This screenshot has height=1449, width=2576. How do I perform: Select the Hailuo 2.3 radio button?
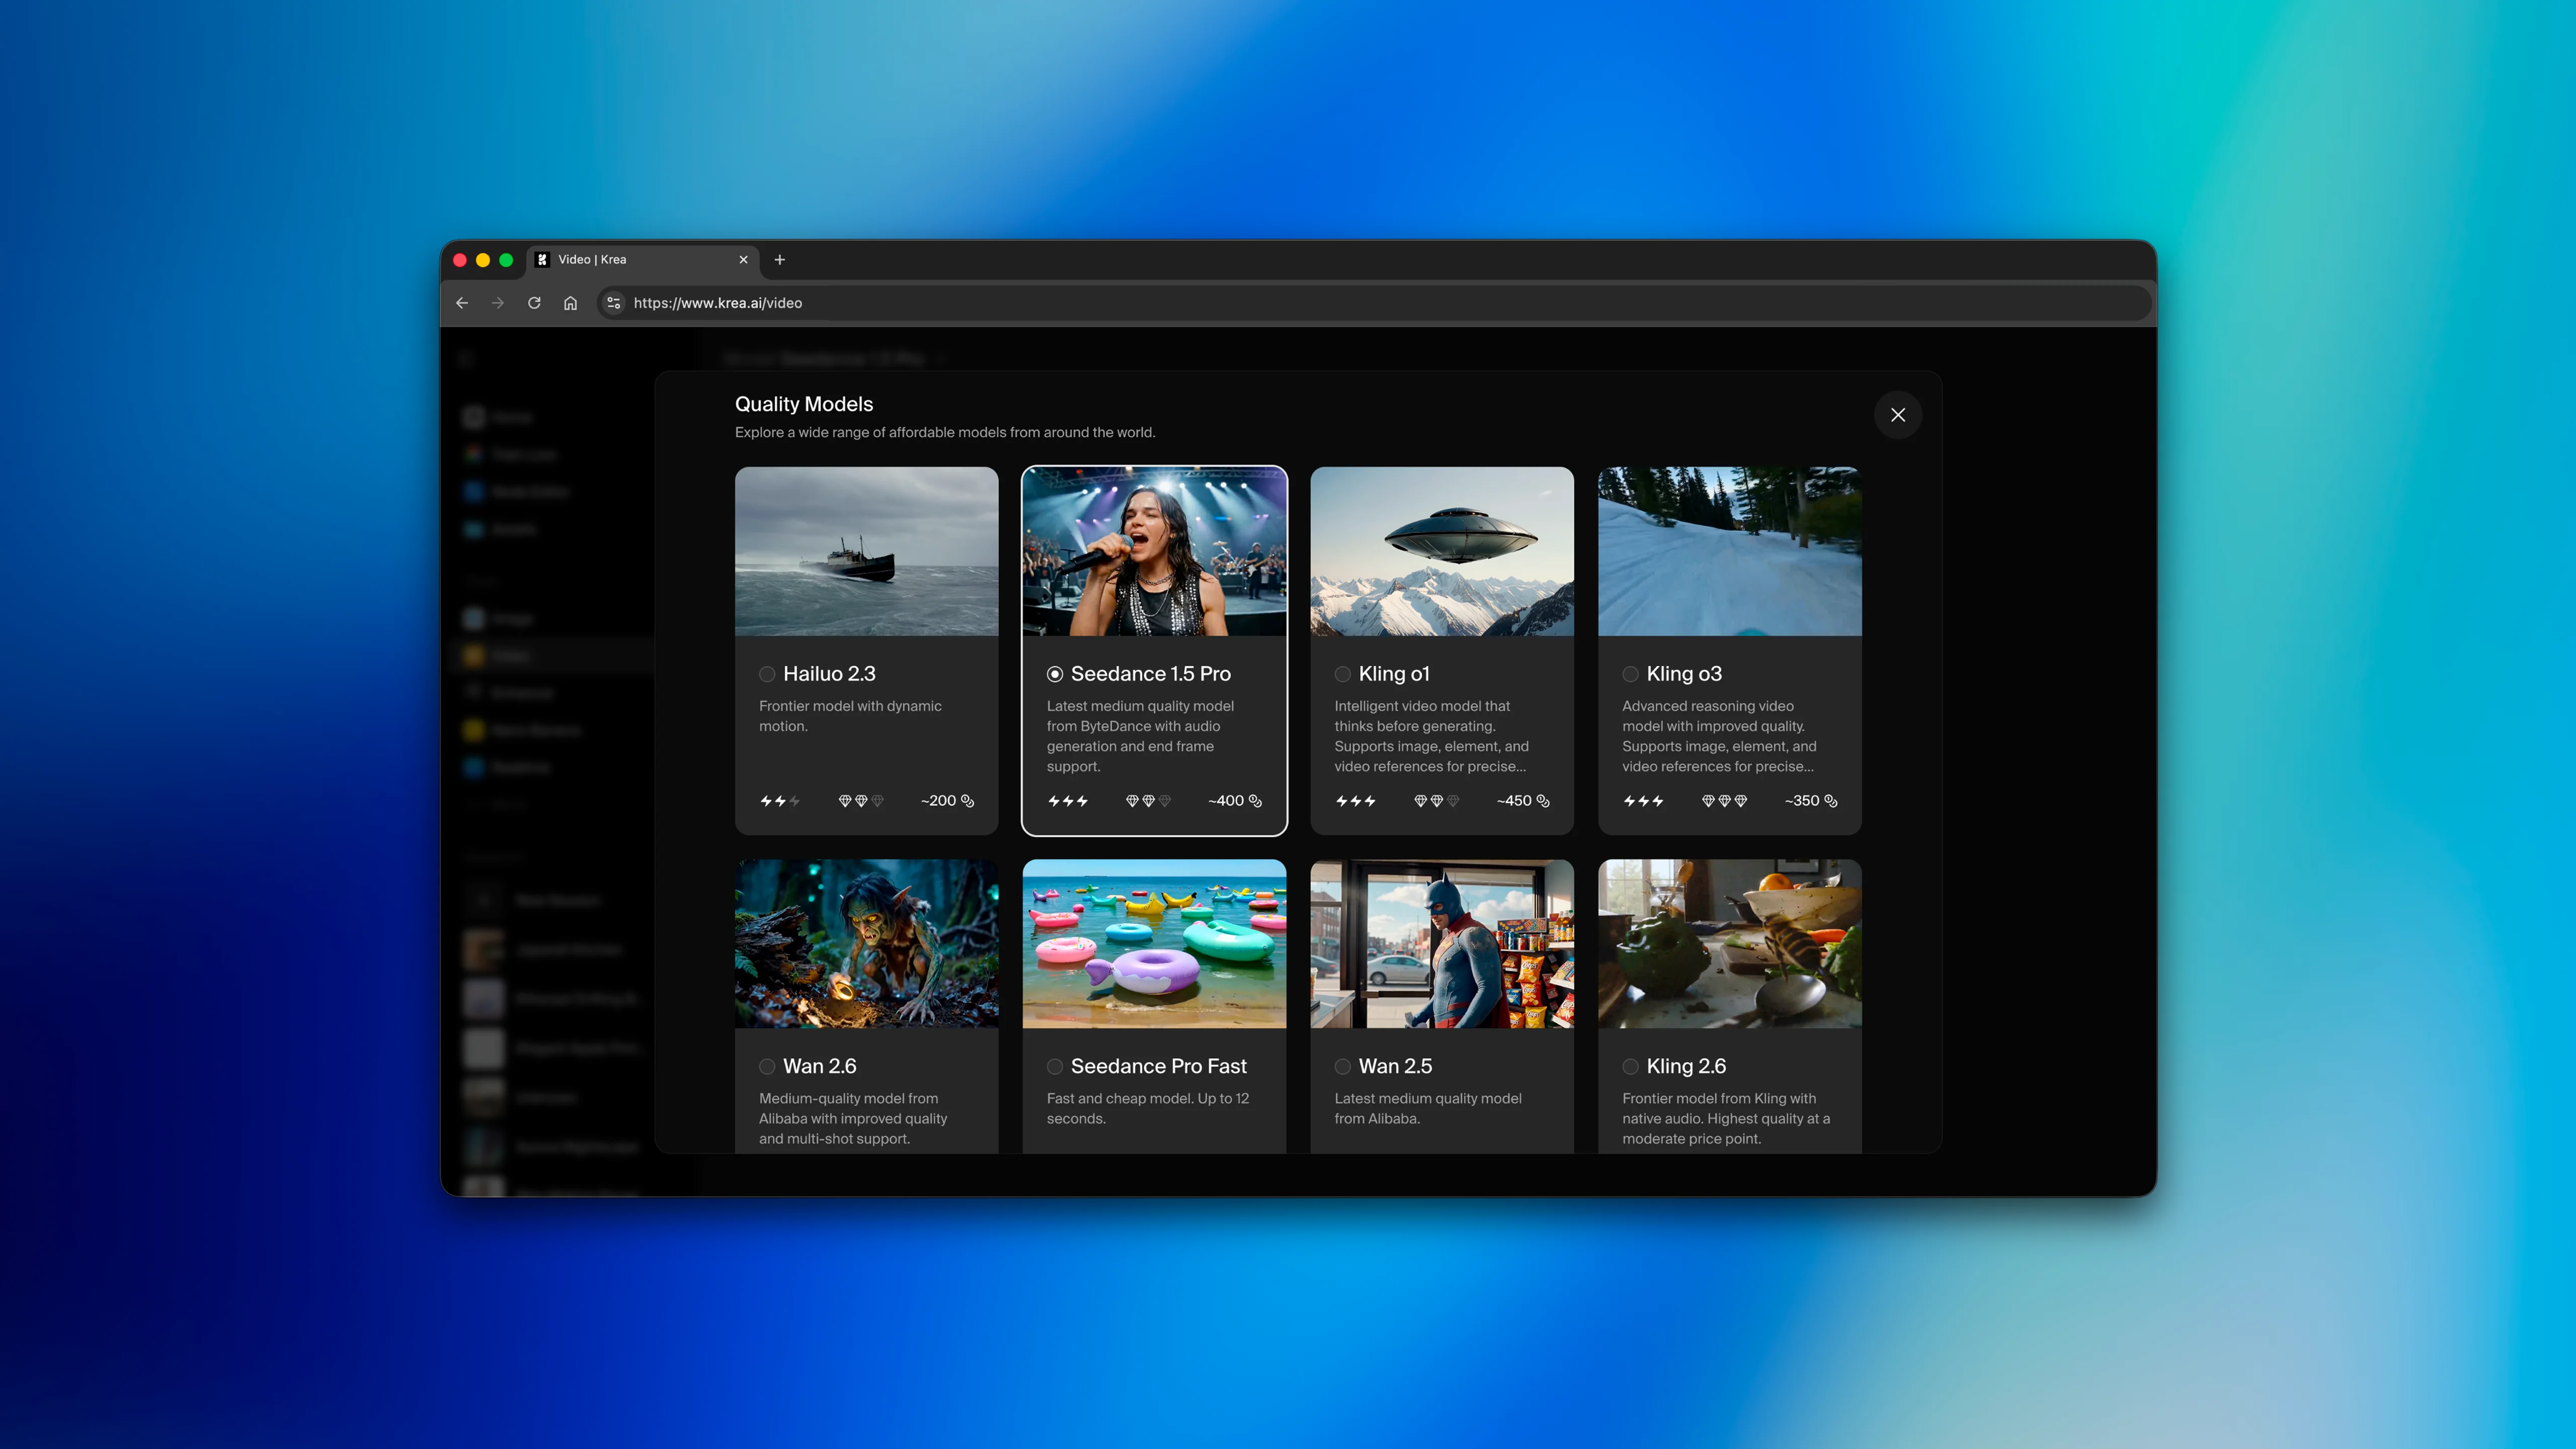767,674
